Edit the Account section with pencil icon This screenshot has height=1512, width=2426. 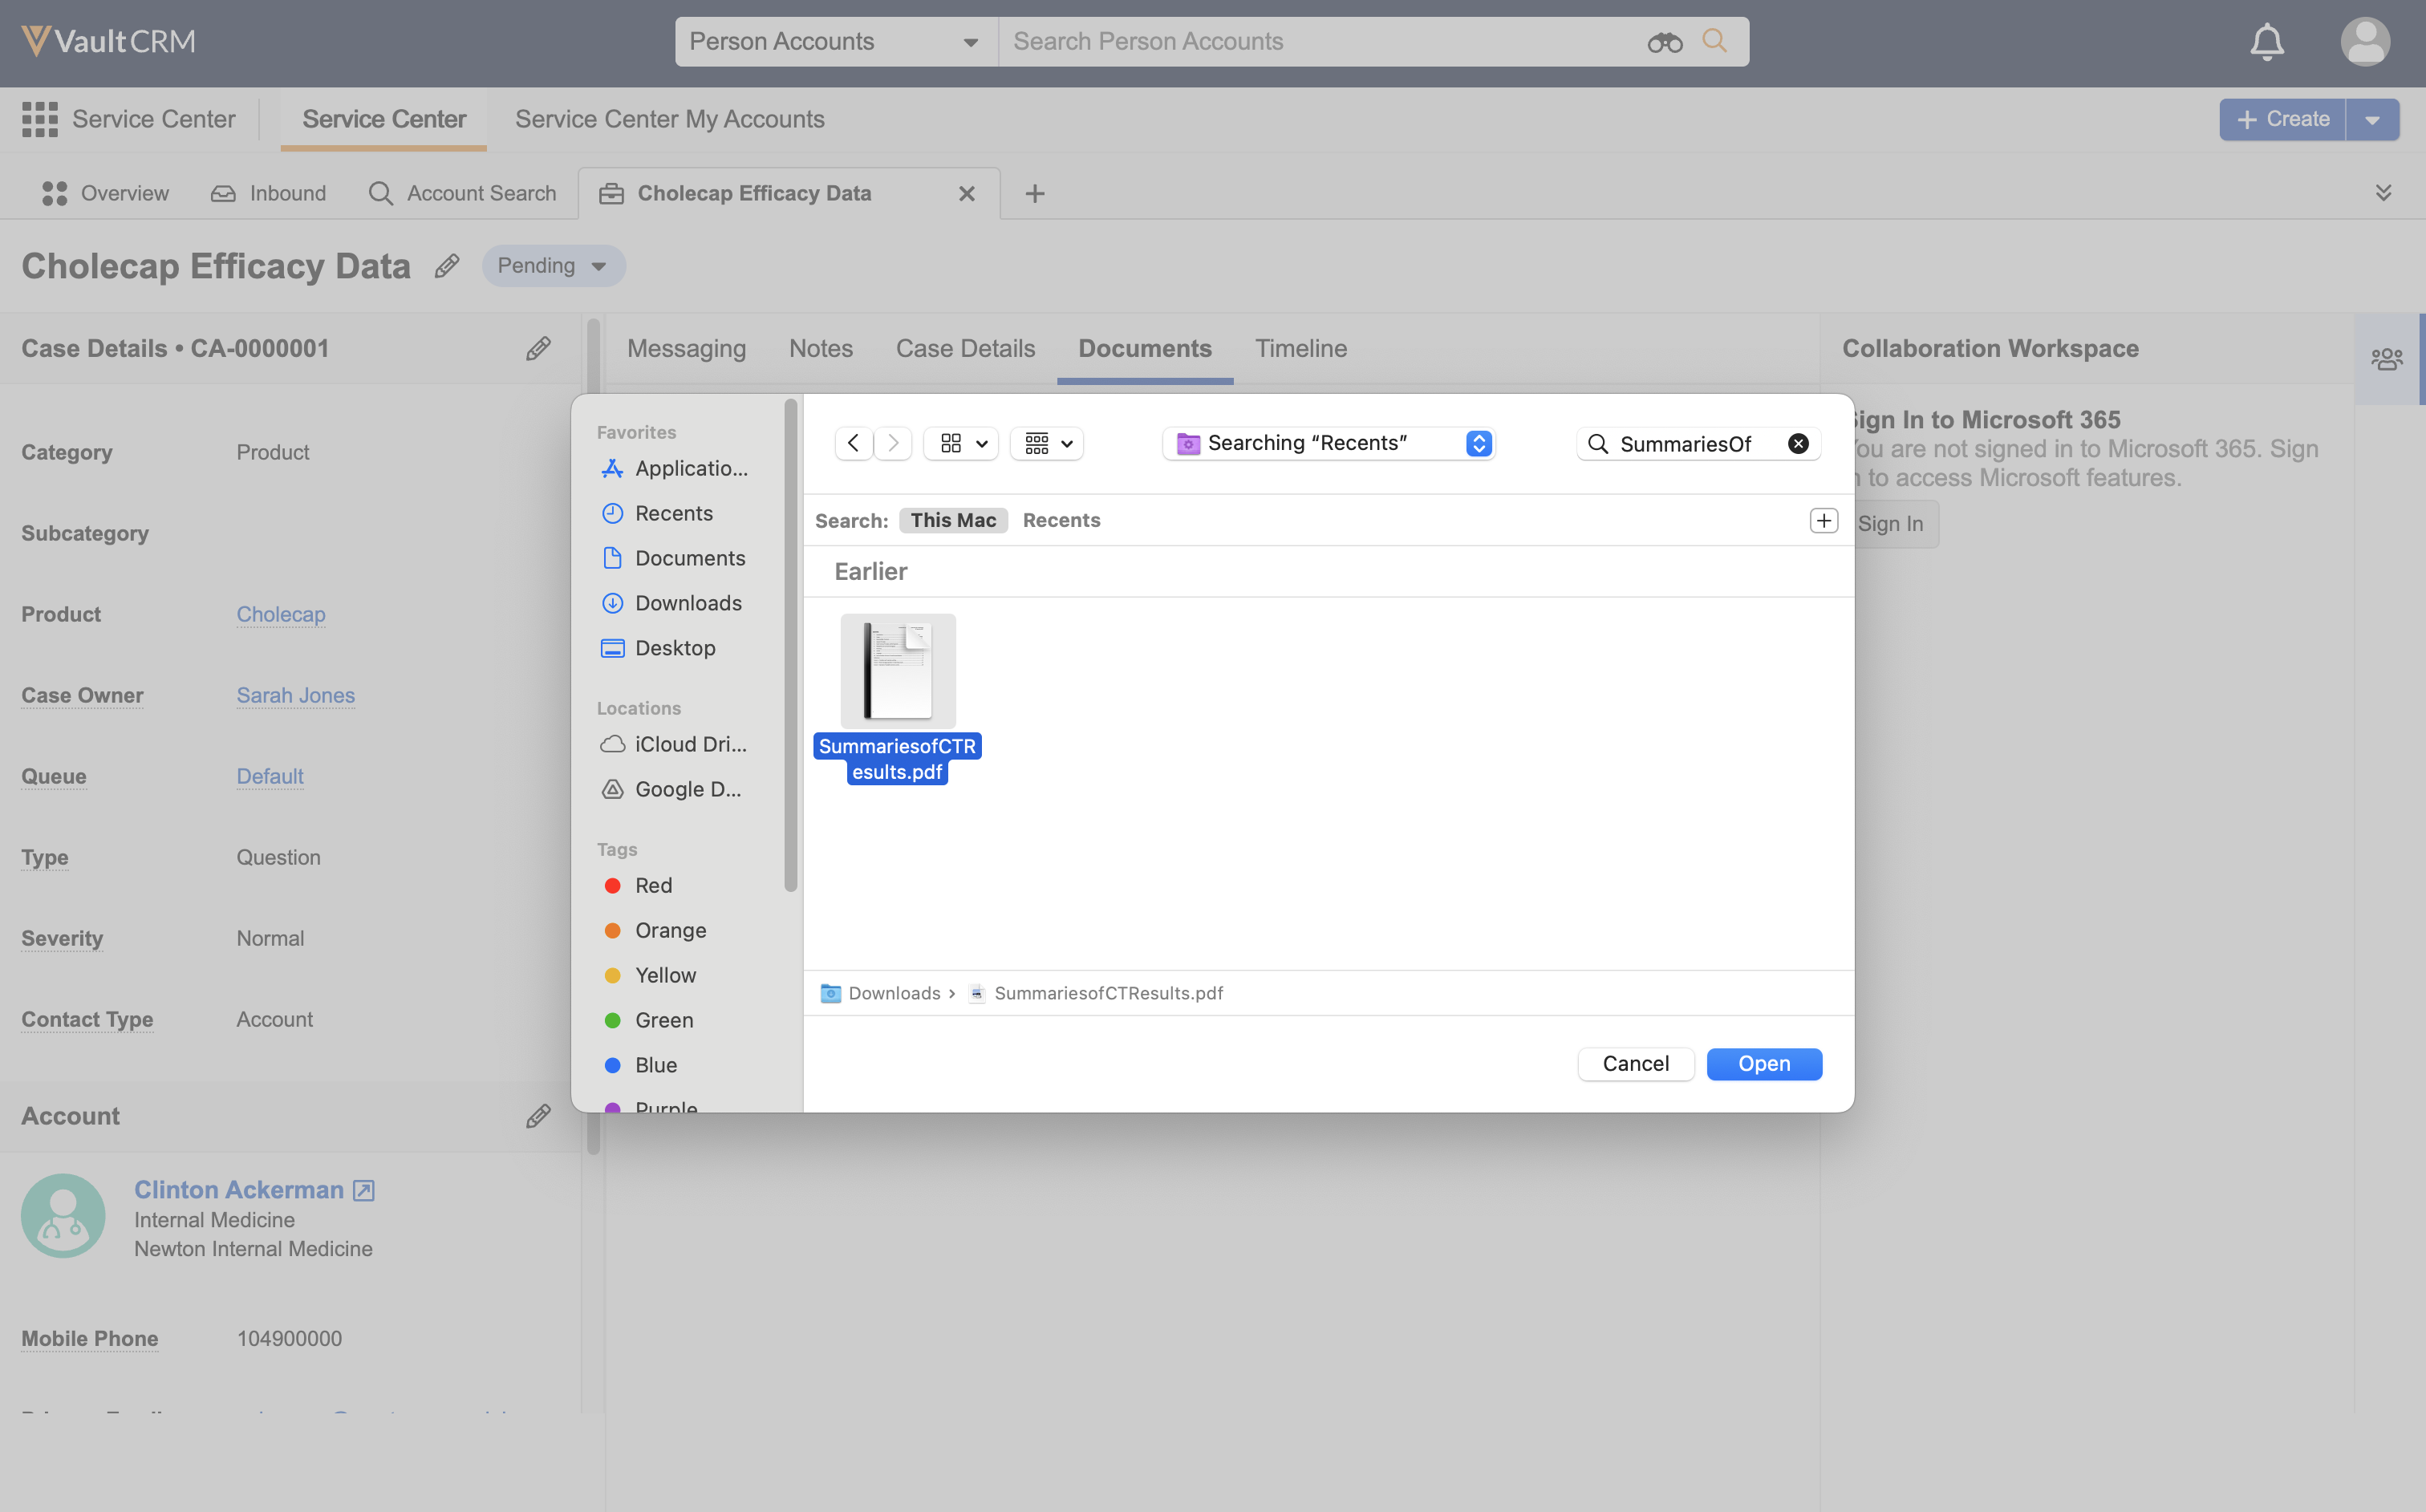point(538,1116)
